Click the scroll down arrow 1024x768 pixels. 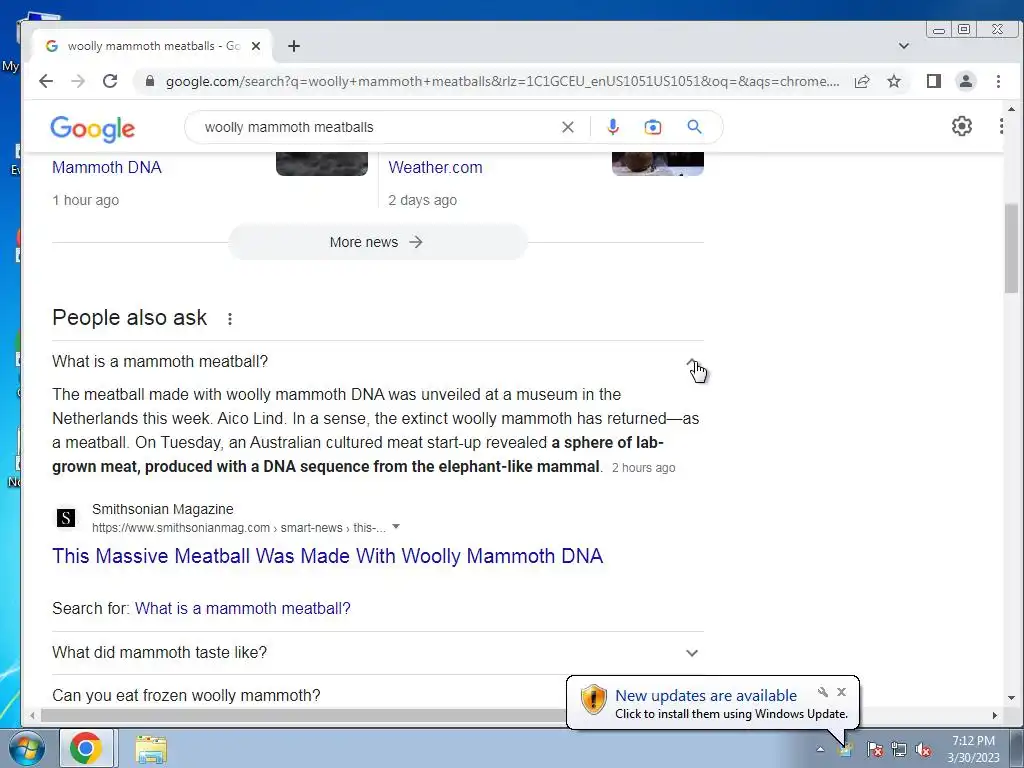click(x=1011, y=698)
